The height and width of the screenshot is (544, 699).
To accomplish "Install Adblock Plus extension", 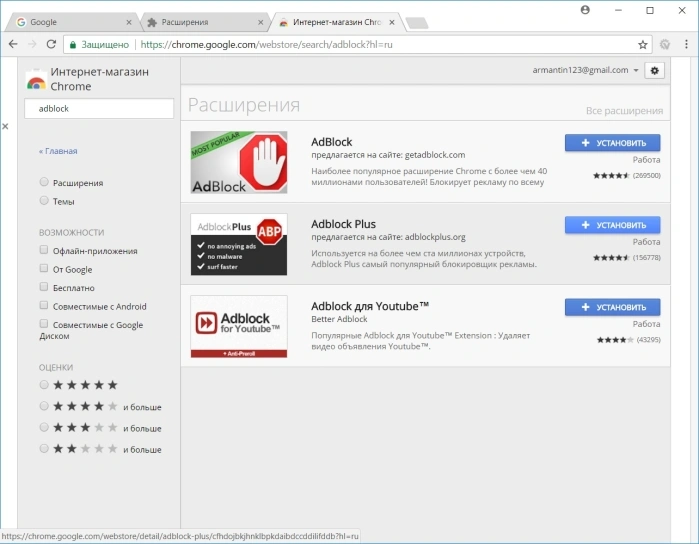I will [613, 225].
